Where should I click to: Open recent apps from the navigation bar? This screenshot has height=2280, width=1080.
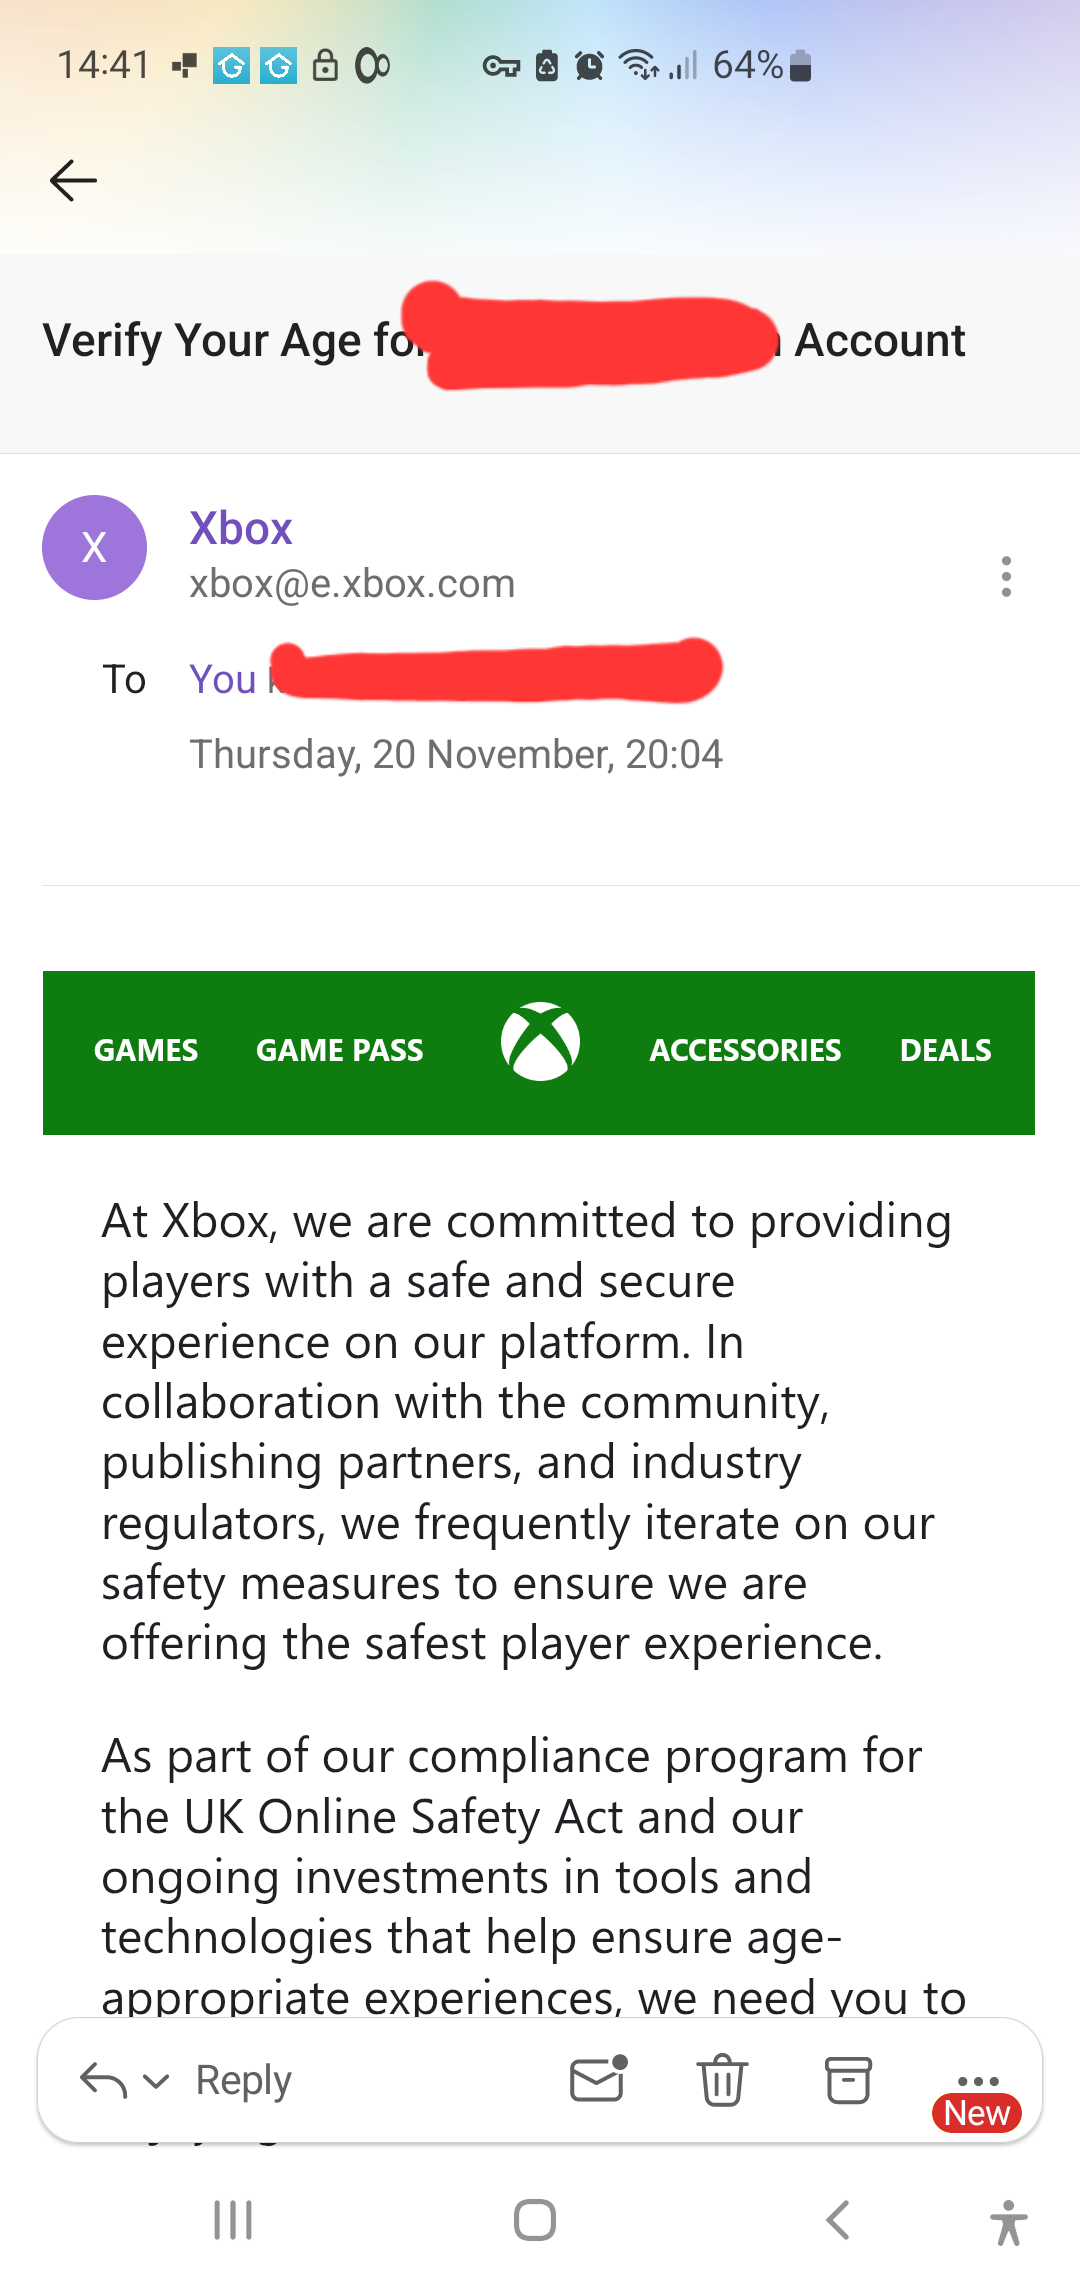(x=232, y=2222)
